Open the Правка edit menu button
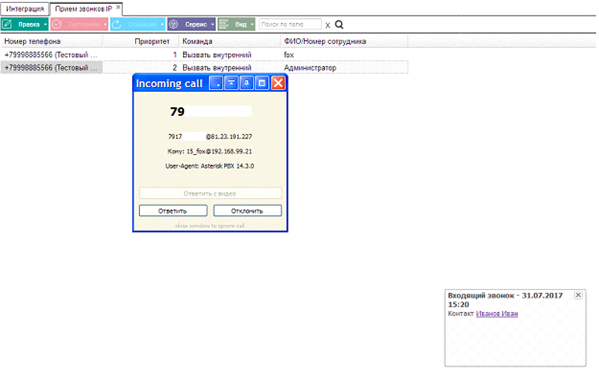The height and width of the screenshot is (378, 599). tap(24, 24)
